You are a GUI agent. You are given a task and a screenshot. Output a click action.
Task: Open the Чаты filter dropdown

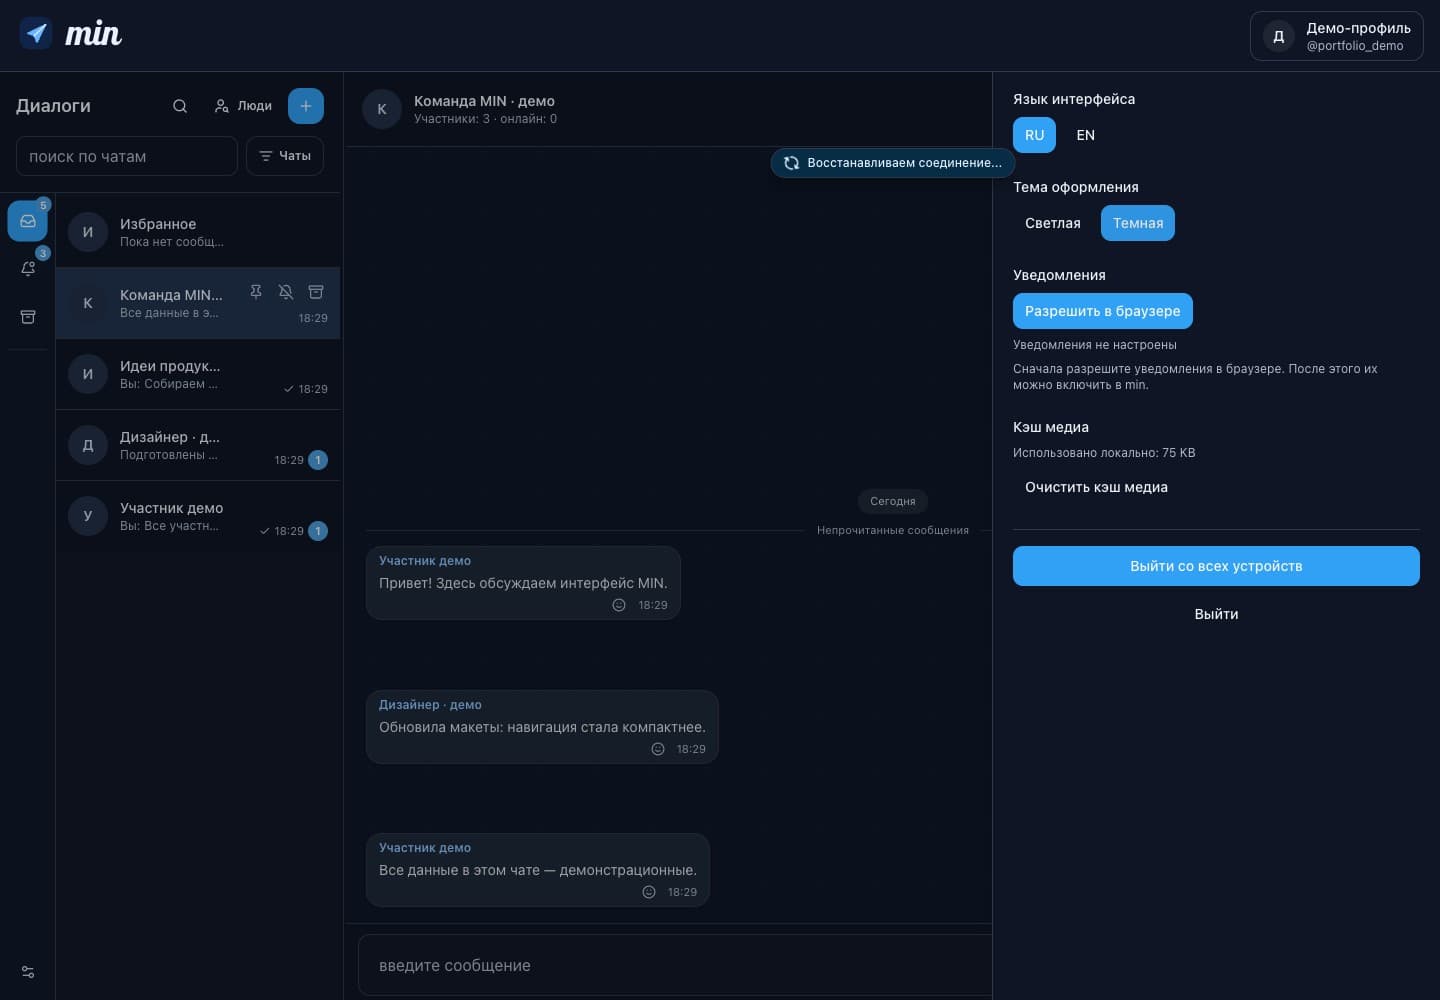[285, 156]
